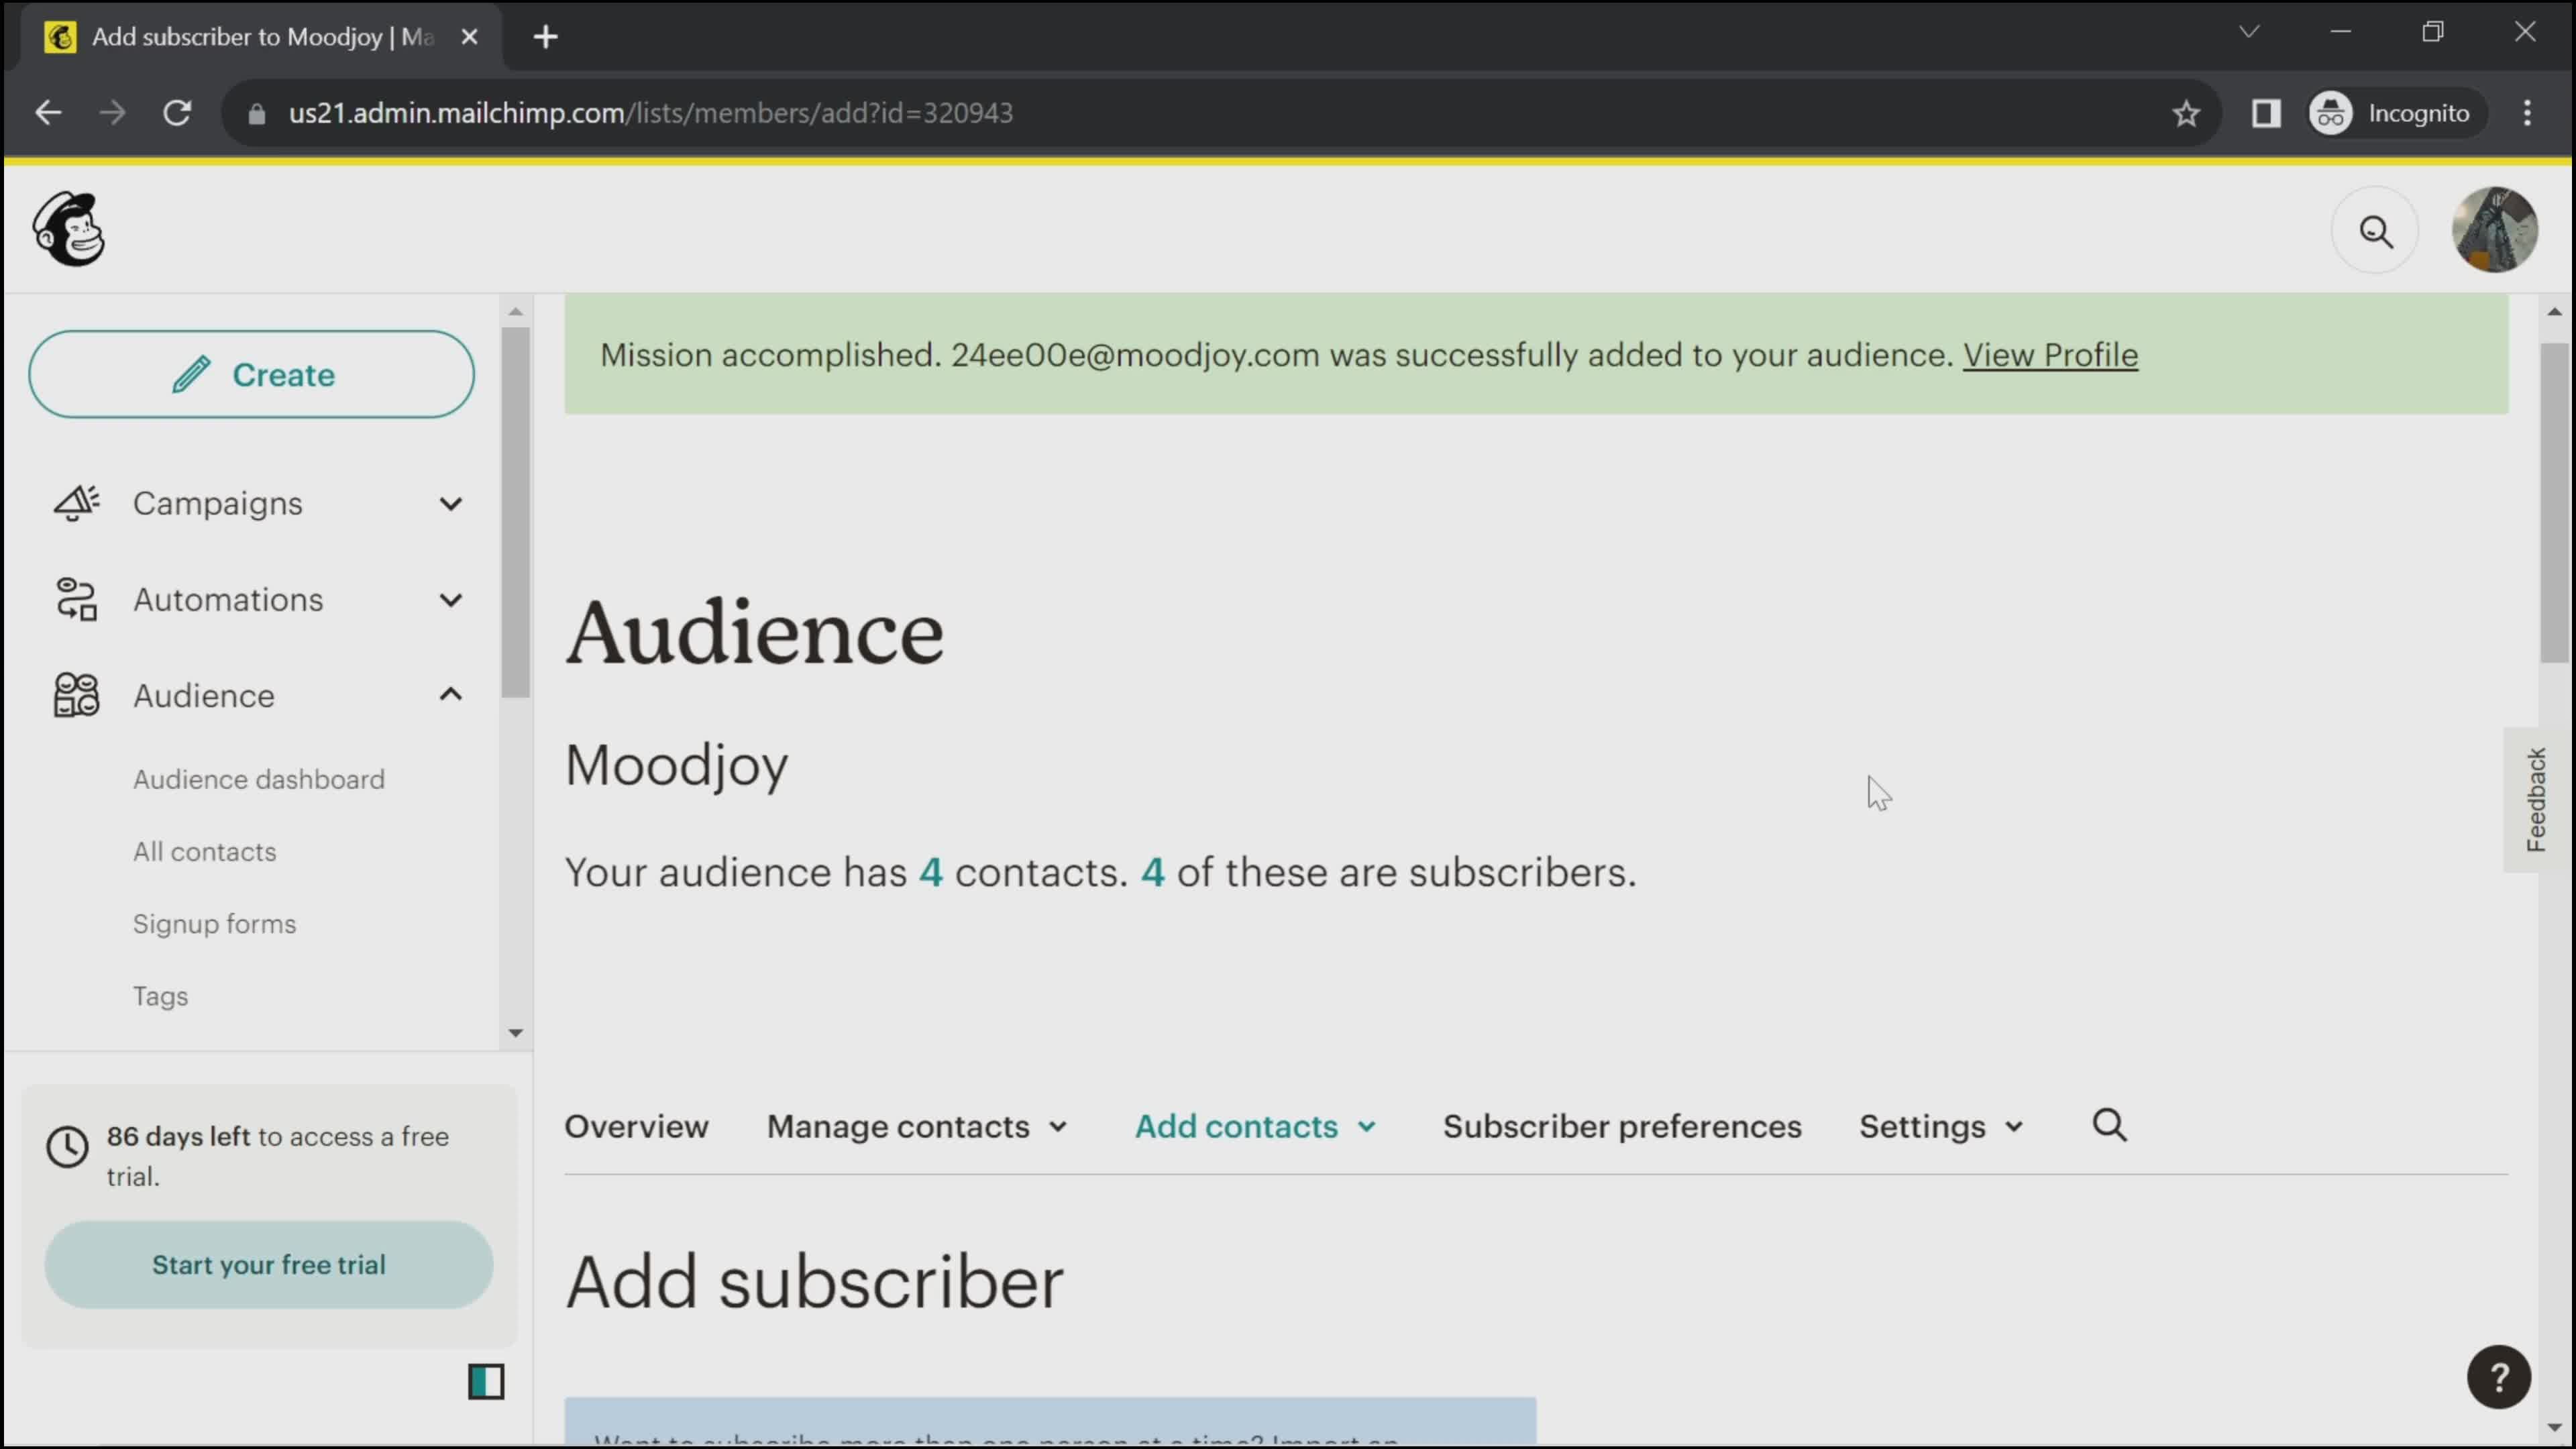This screenshot has height=1449, width=2576.
Task: Click the browser back arrow
Action: click(48, 113)
